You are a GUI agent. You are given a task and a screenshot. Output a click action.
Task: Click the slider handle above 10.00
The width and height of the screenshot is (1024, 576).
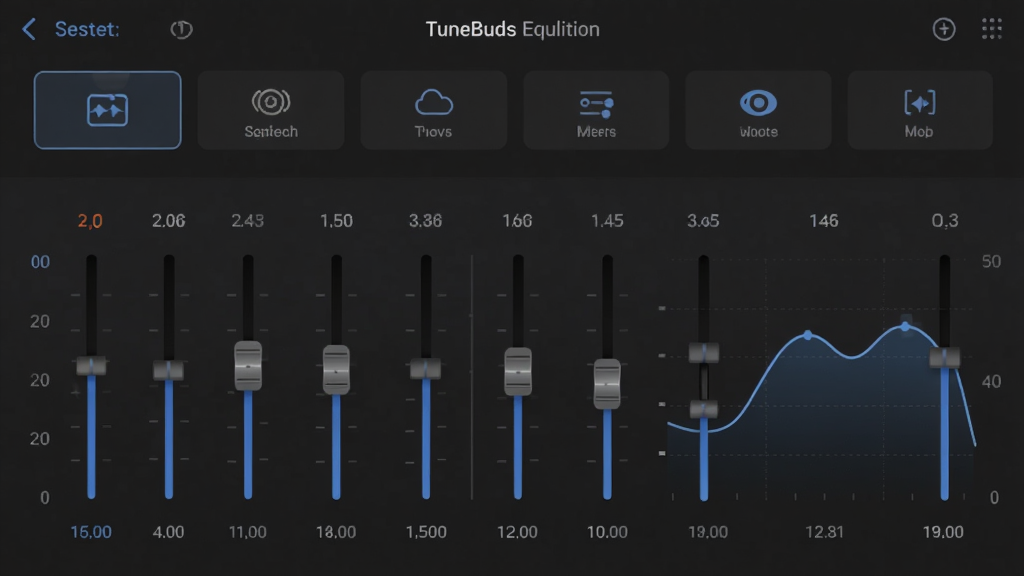tap(607, 384)
